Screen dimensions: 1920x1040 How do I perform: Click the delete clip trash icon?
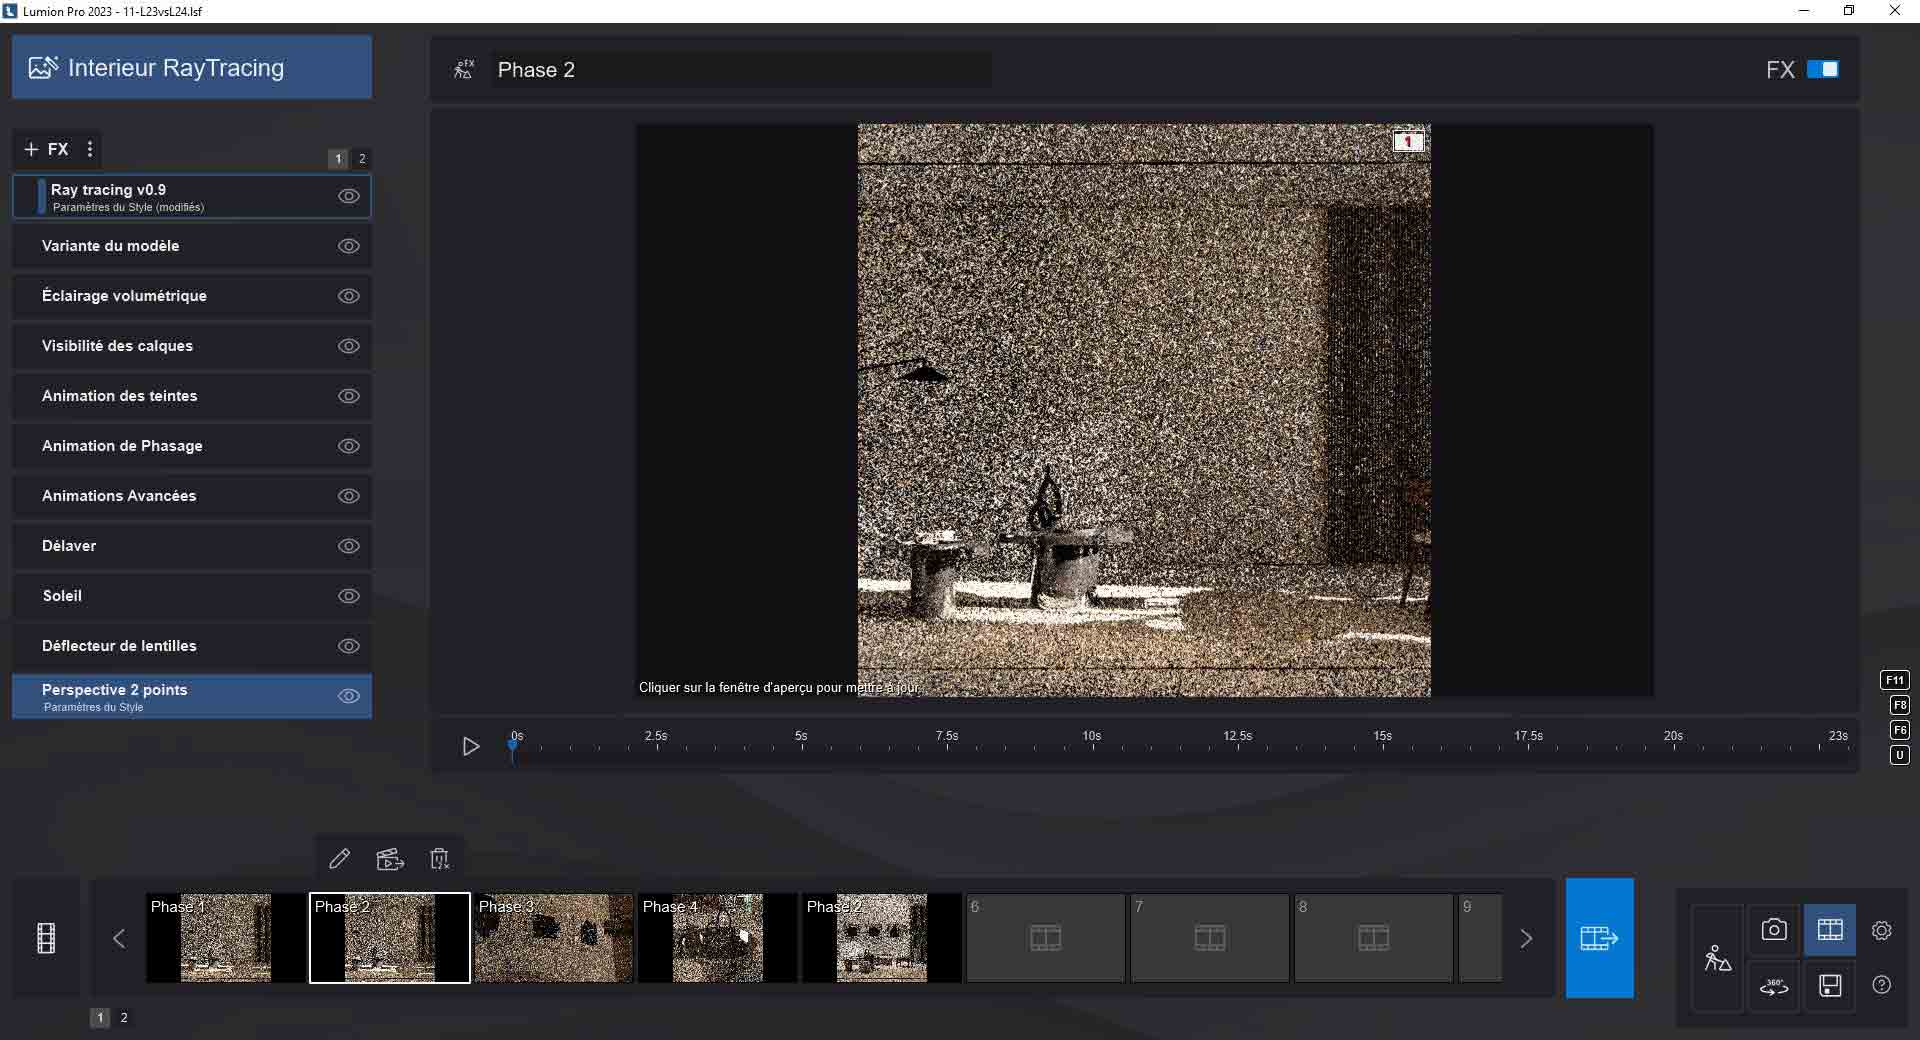(437, 858)
